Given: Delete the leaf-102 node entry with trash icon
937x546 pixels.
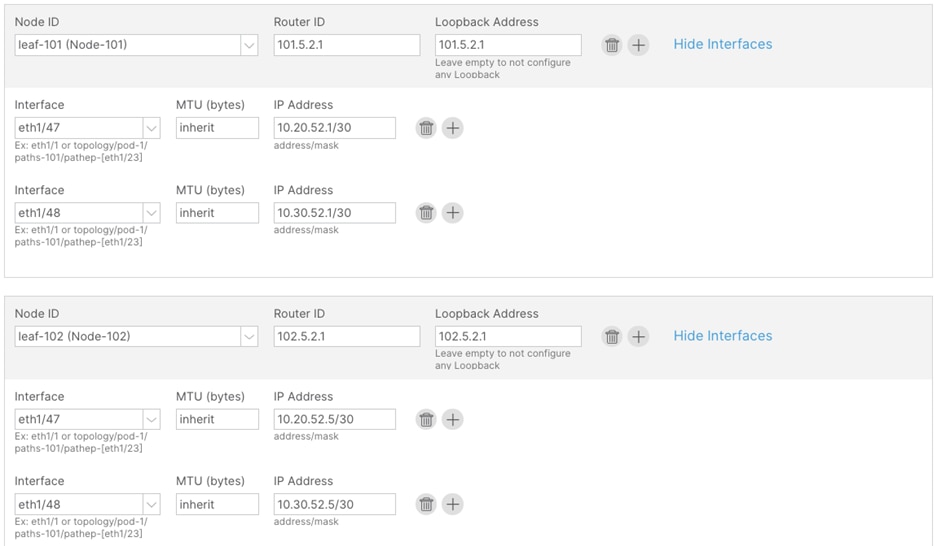Looking at the screenshot, I should [612, 336].
